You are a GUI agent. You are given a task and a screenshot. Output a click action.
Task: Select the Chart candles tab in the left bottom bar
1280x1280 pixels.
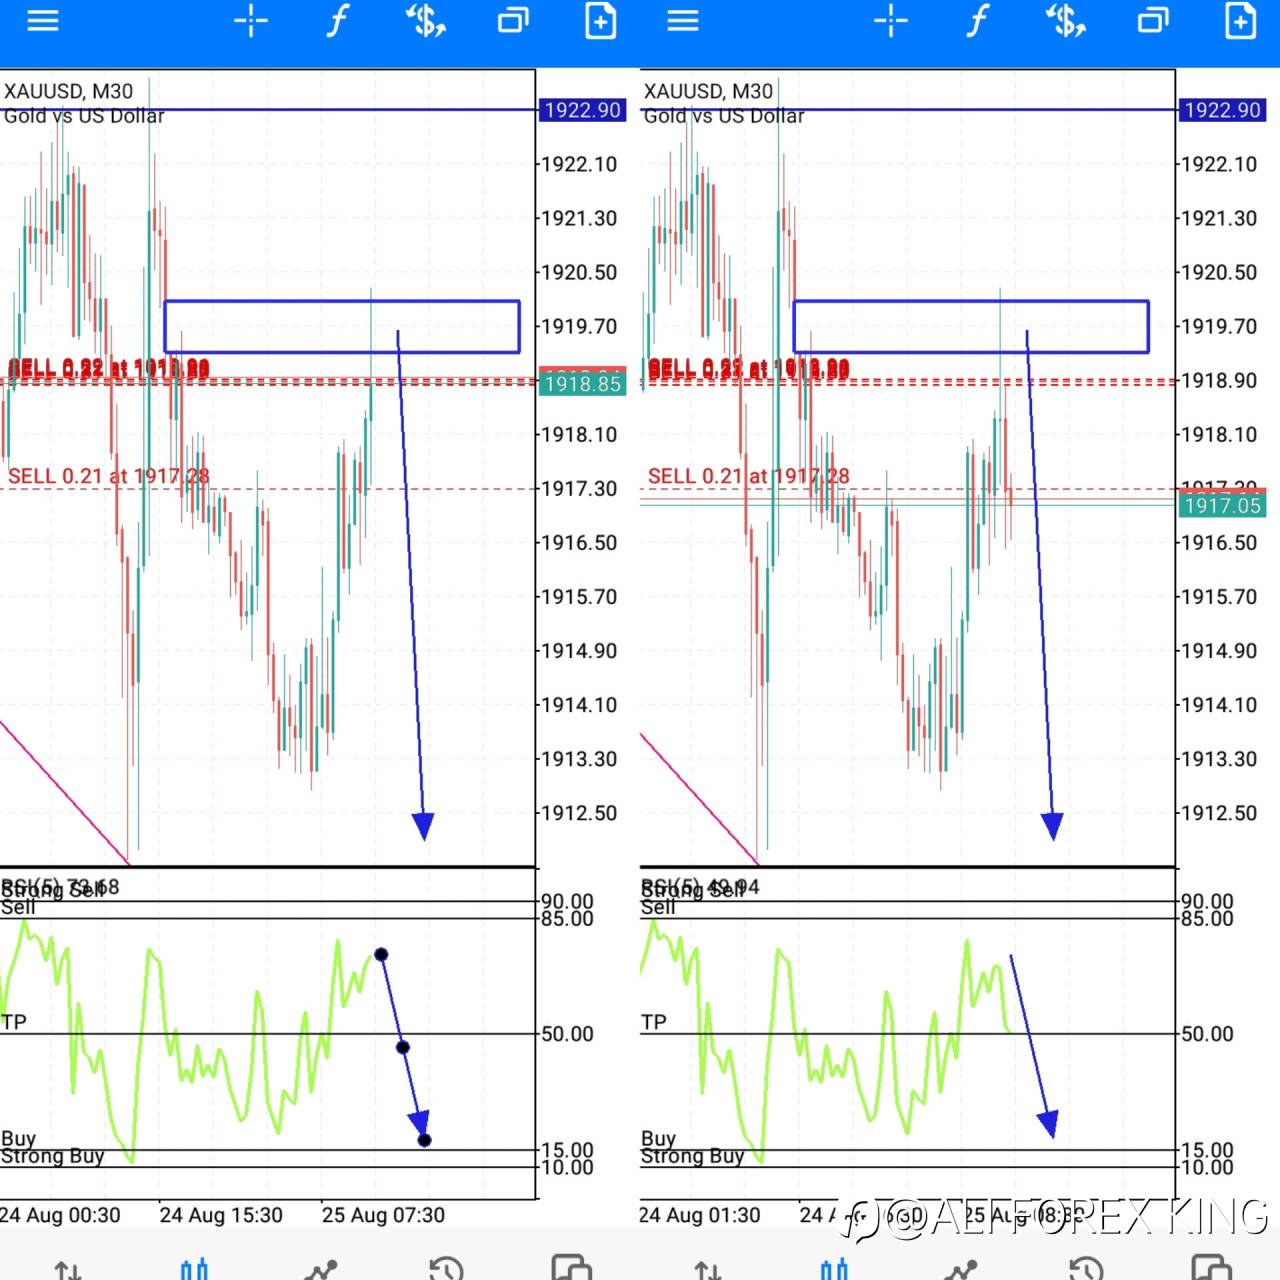[195, 1268]
